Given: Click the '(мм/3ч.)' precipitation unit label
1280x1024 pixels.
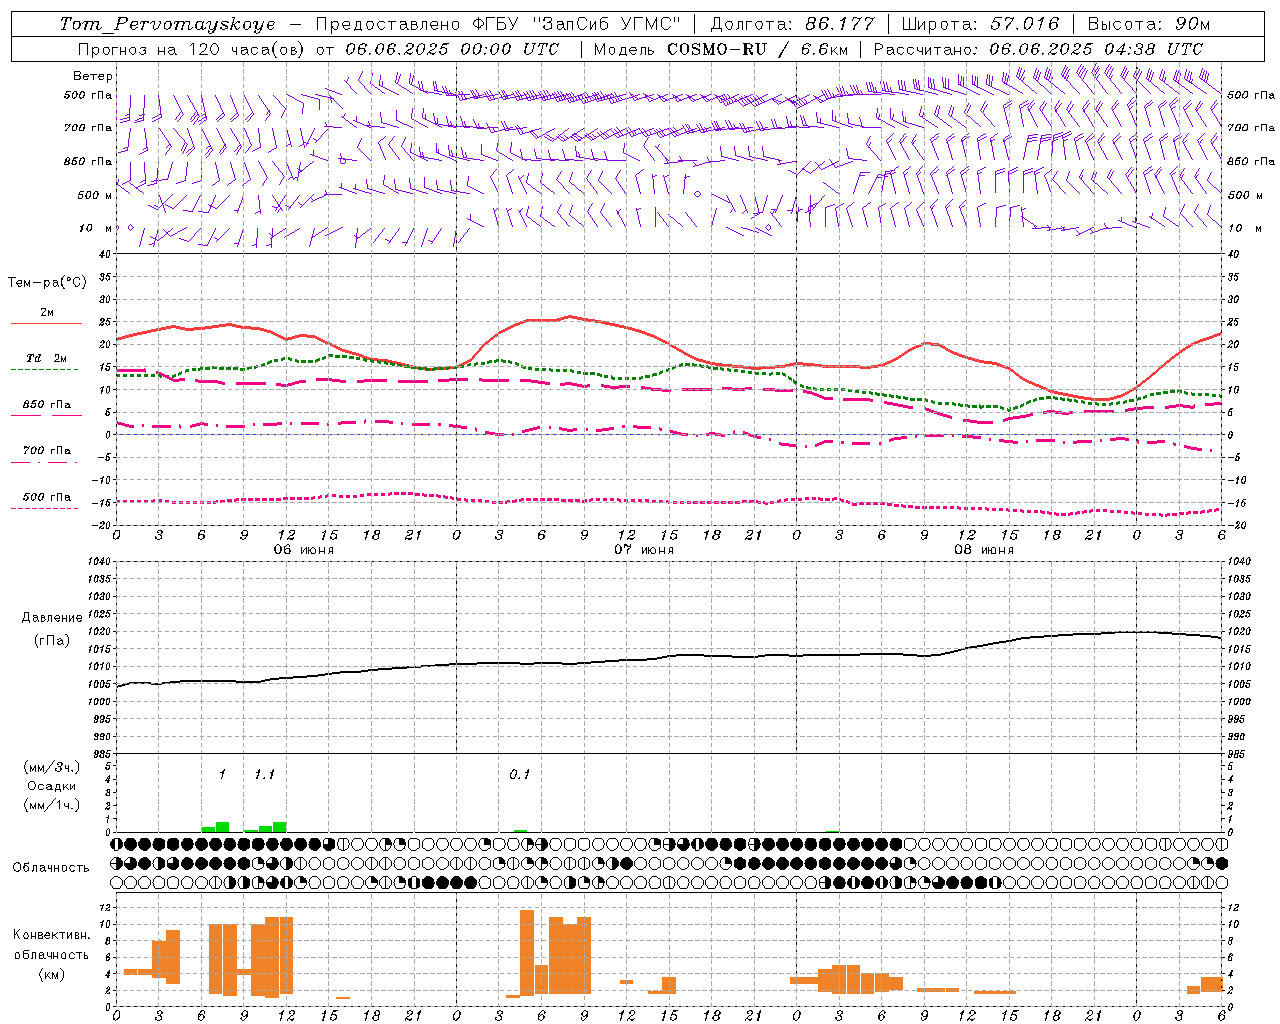Looking at the screenshot, I should coord(52,767).
